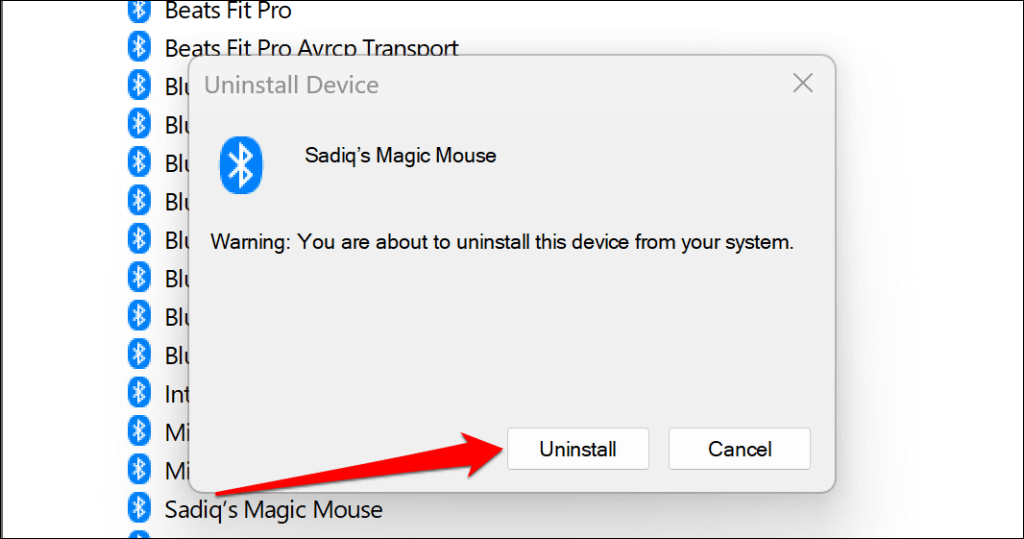Click Bluetooth icon beside Sadiq's Magic Mouse list entry
The height and width of the screenshot is (539, 1024).
click(139, 508)
